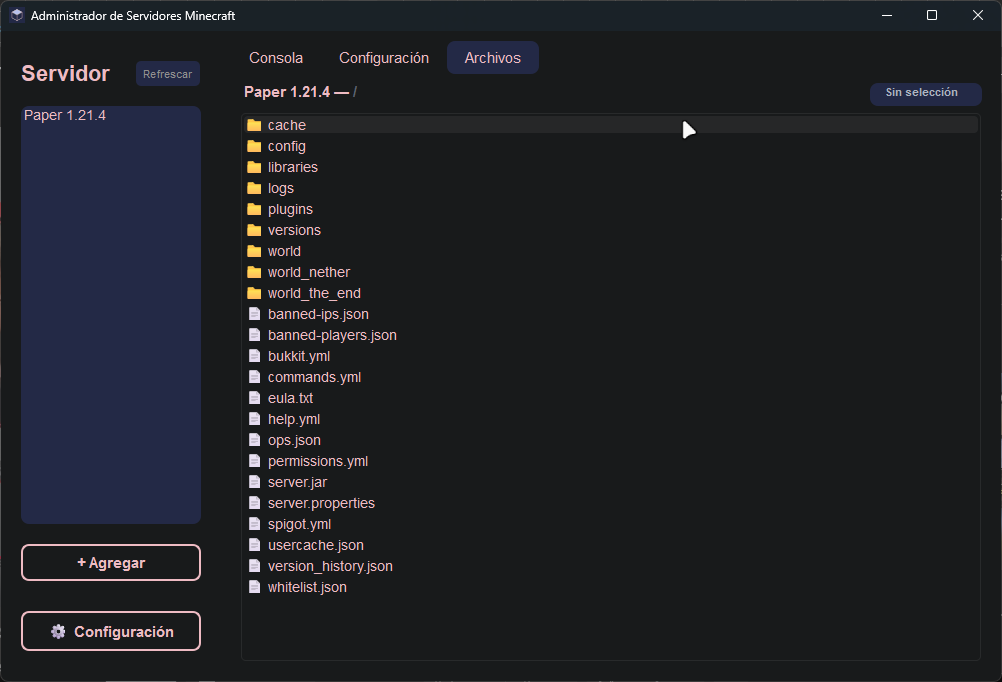Click the root slash in path breadcrumb

point(355,92)
